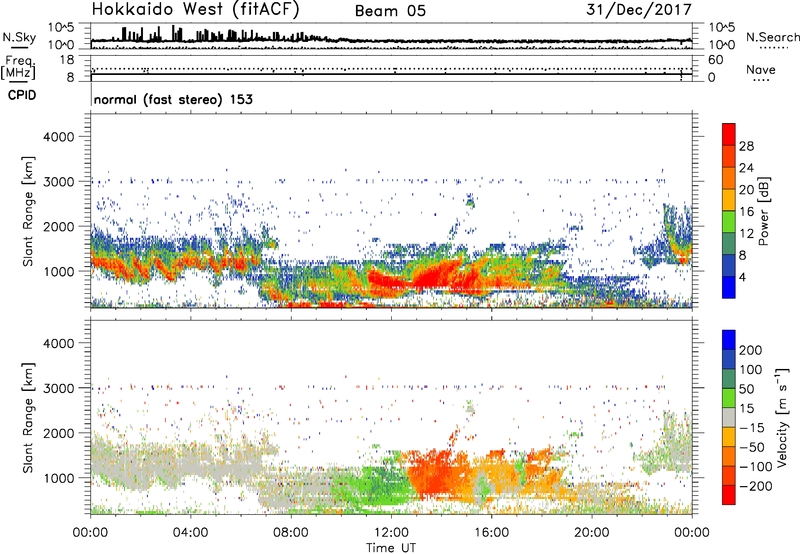Click the 'N.Sky' legend label

(x=19, y=37)
